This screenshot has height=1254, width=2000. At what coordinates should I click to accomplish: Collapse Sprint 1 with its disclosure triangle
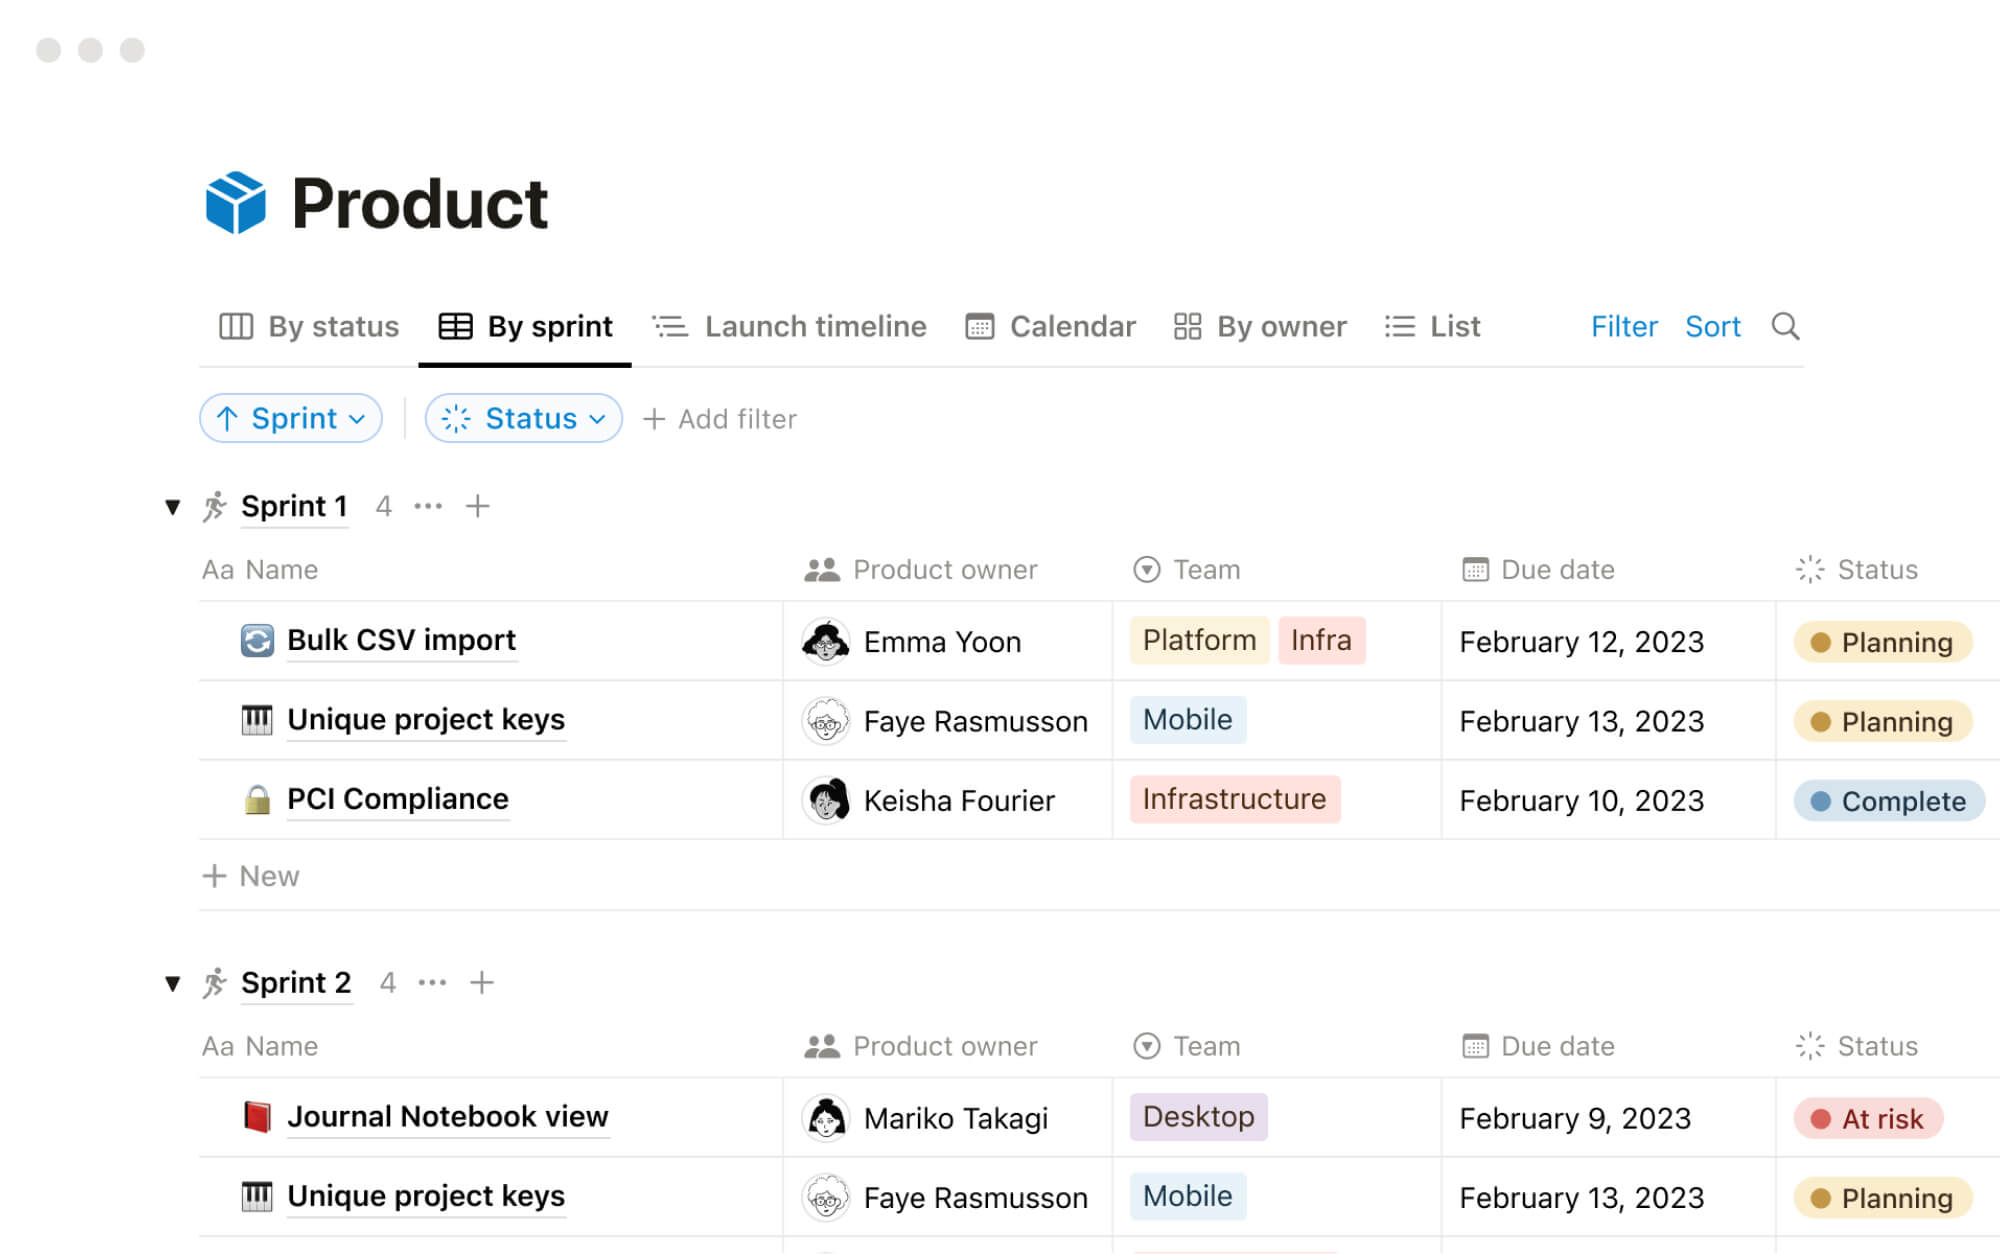[x=173, y=507]
